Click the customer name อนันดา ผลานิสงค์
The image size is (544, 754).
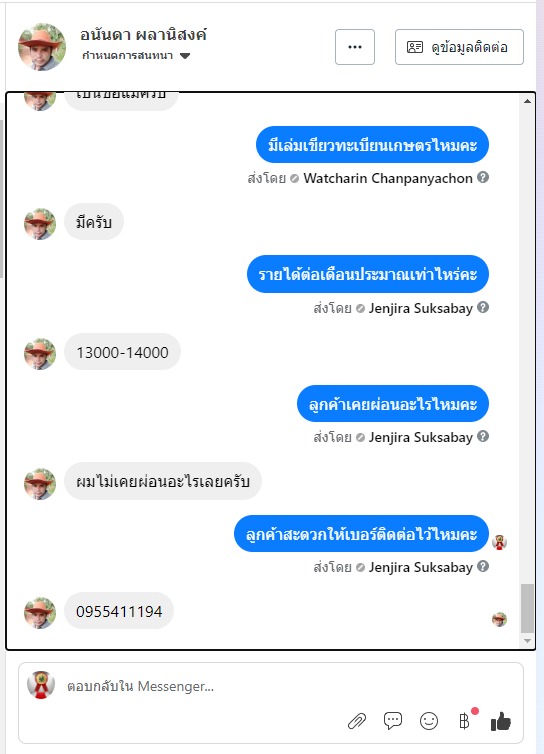[x=143, y=35]
